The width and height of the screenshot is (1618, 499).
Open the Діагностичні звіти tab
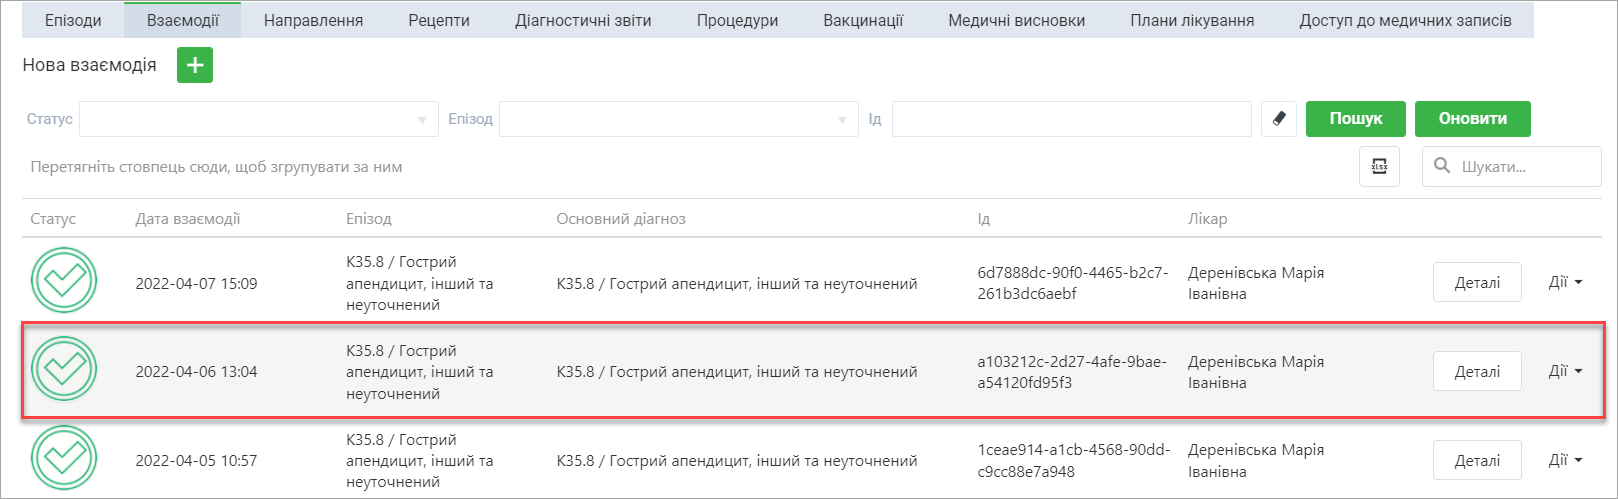click(583, 20)
